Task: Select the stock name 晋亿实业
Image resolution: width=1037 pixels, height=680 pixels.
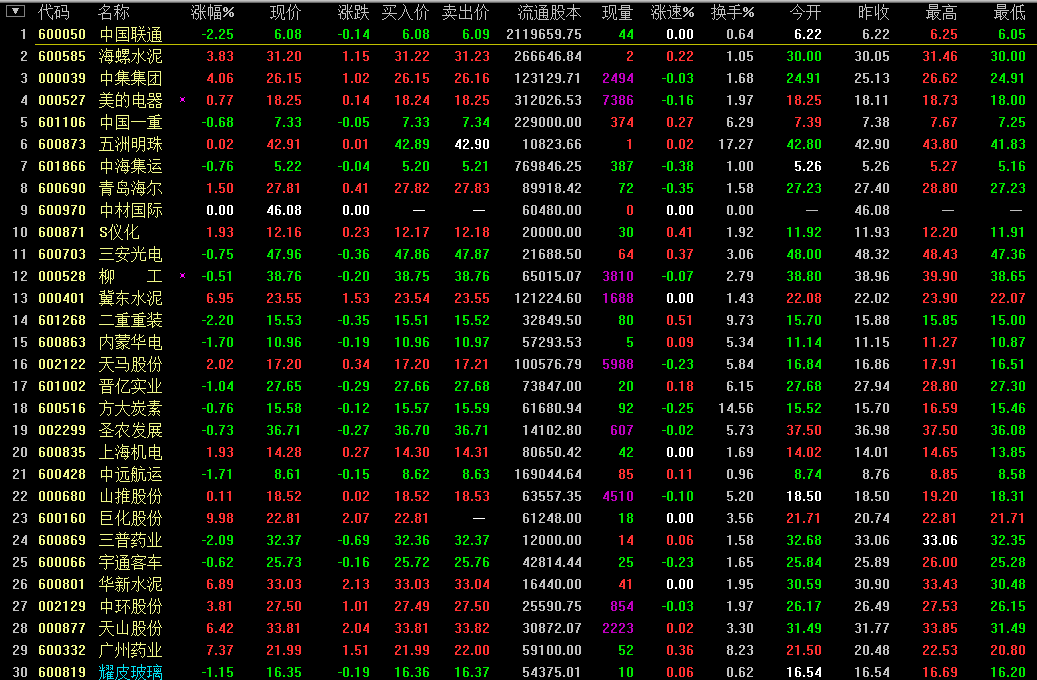Action: pyautogui.click(x=130, y=386)
